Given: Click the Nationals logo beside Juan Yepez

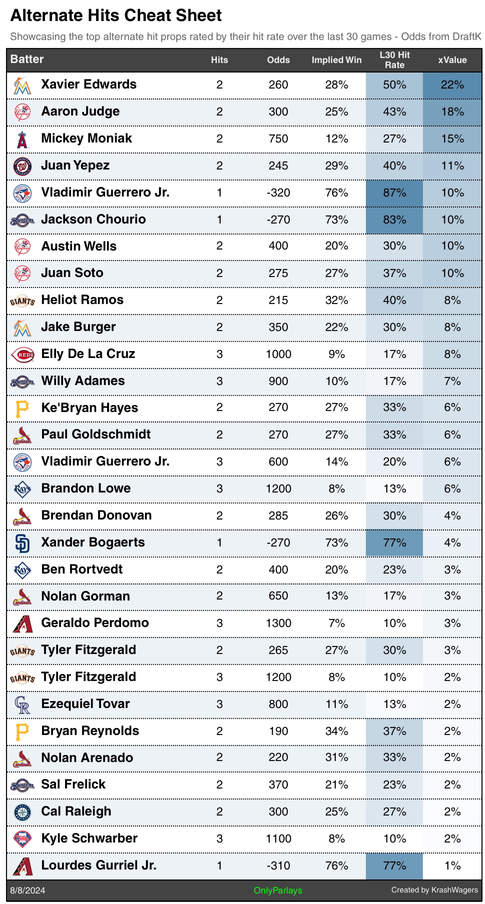Looking at the screenshot, I should point(22,166).
